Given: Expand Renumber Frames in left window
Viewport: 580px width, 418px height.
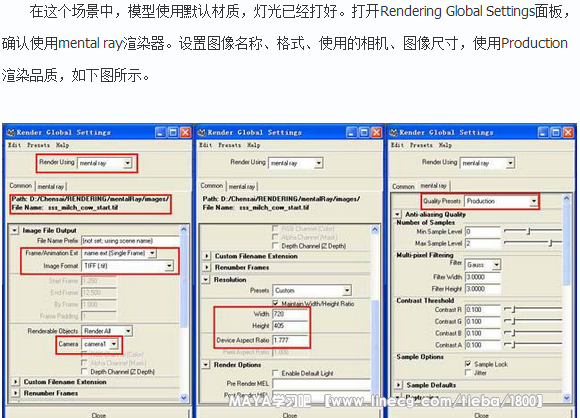Looking at the screenshot, I should click(15, 393).
